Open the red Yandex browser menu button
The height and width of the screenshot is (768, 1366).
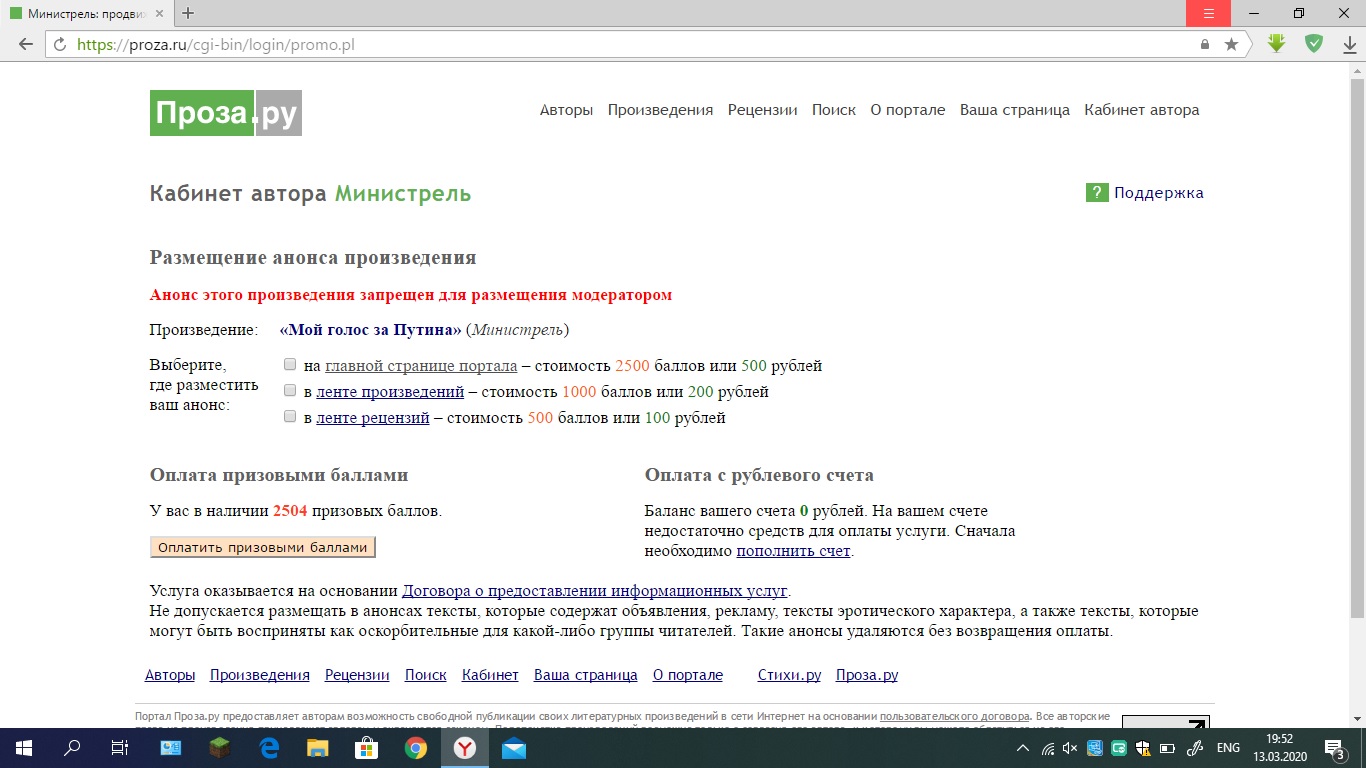pyautogui.click(x=1208, y=13)
